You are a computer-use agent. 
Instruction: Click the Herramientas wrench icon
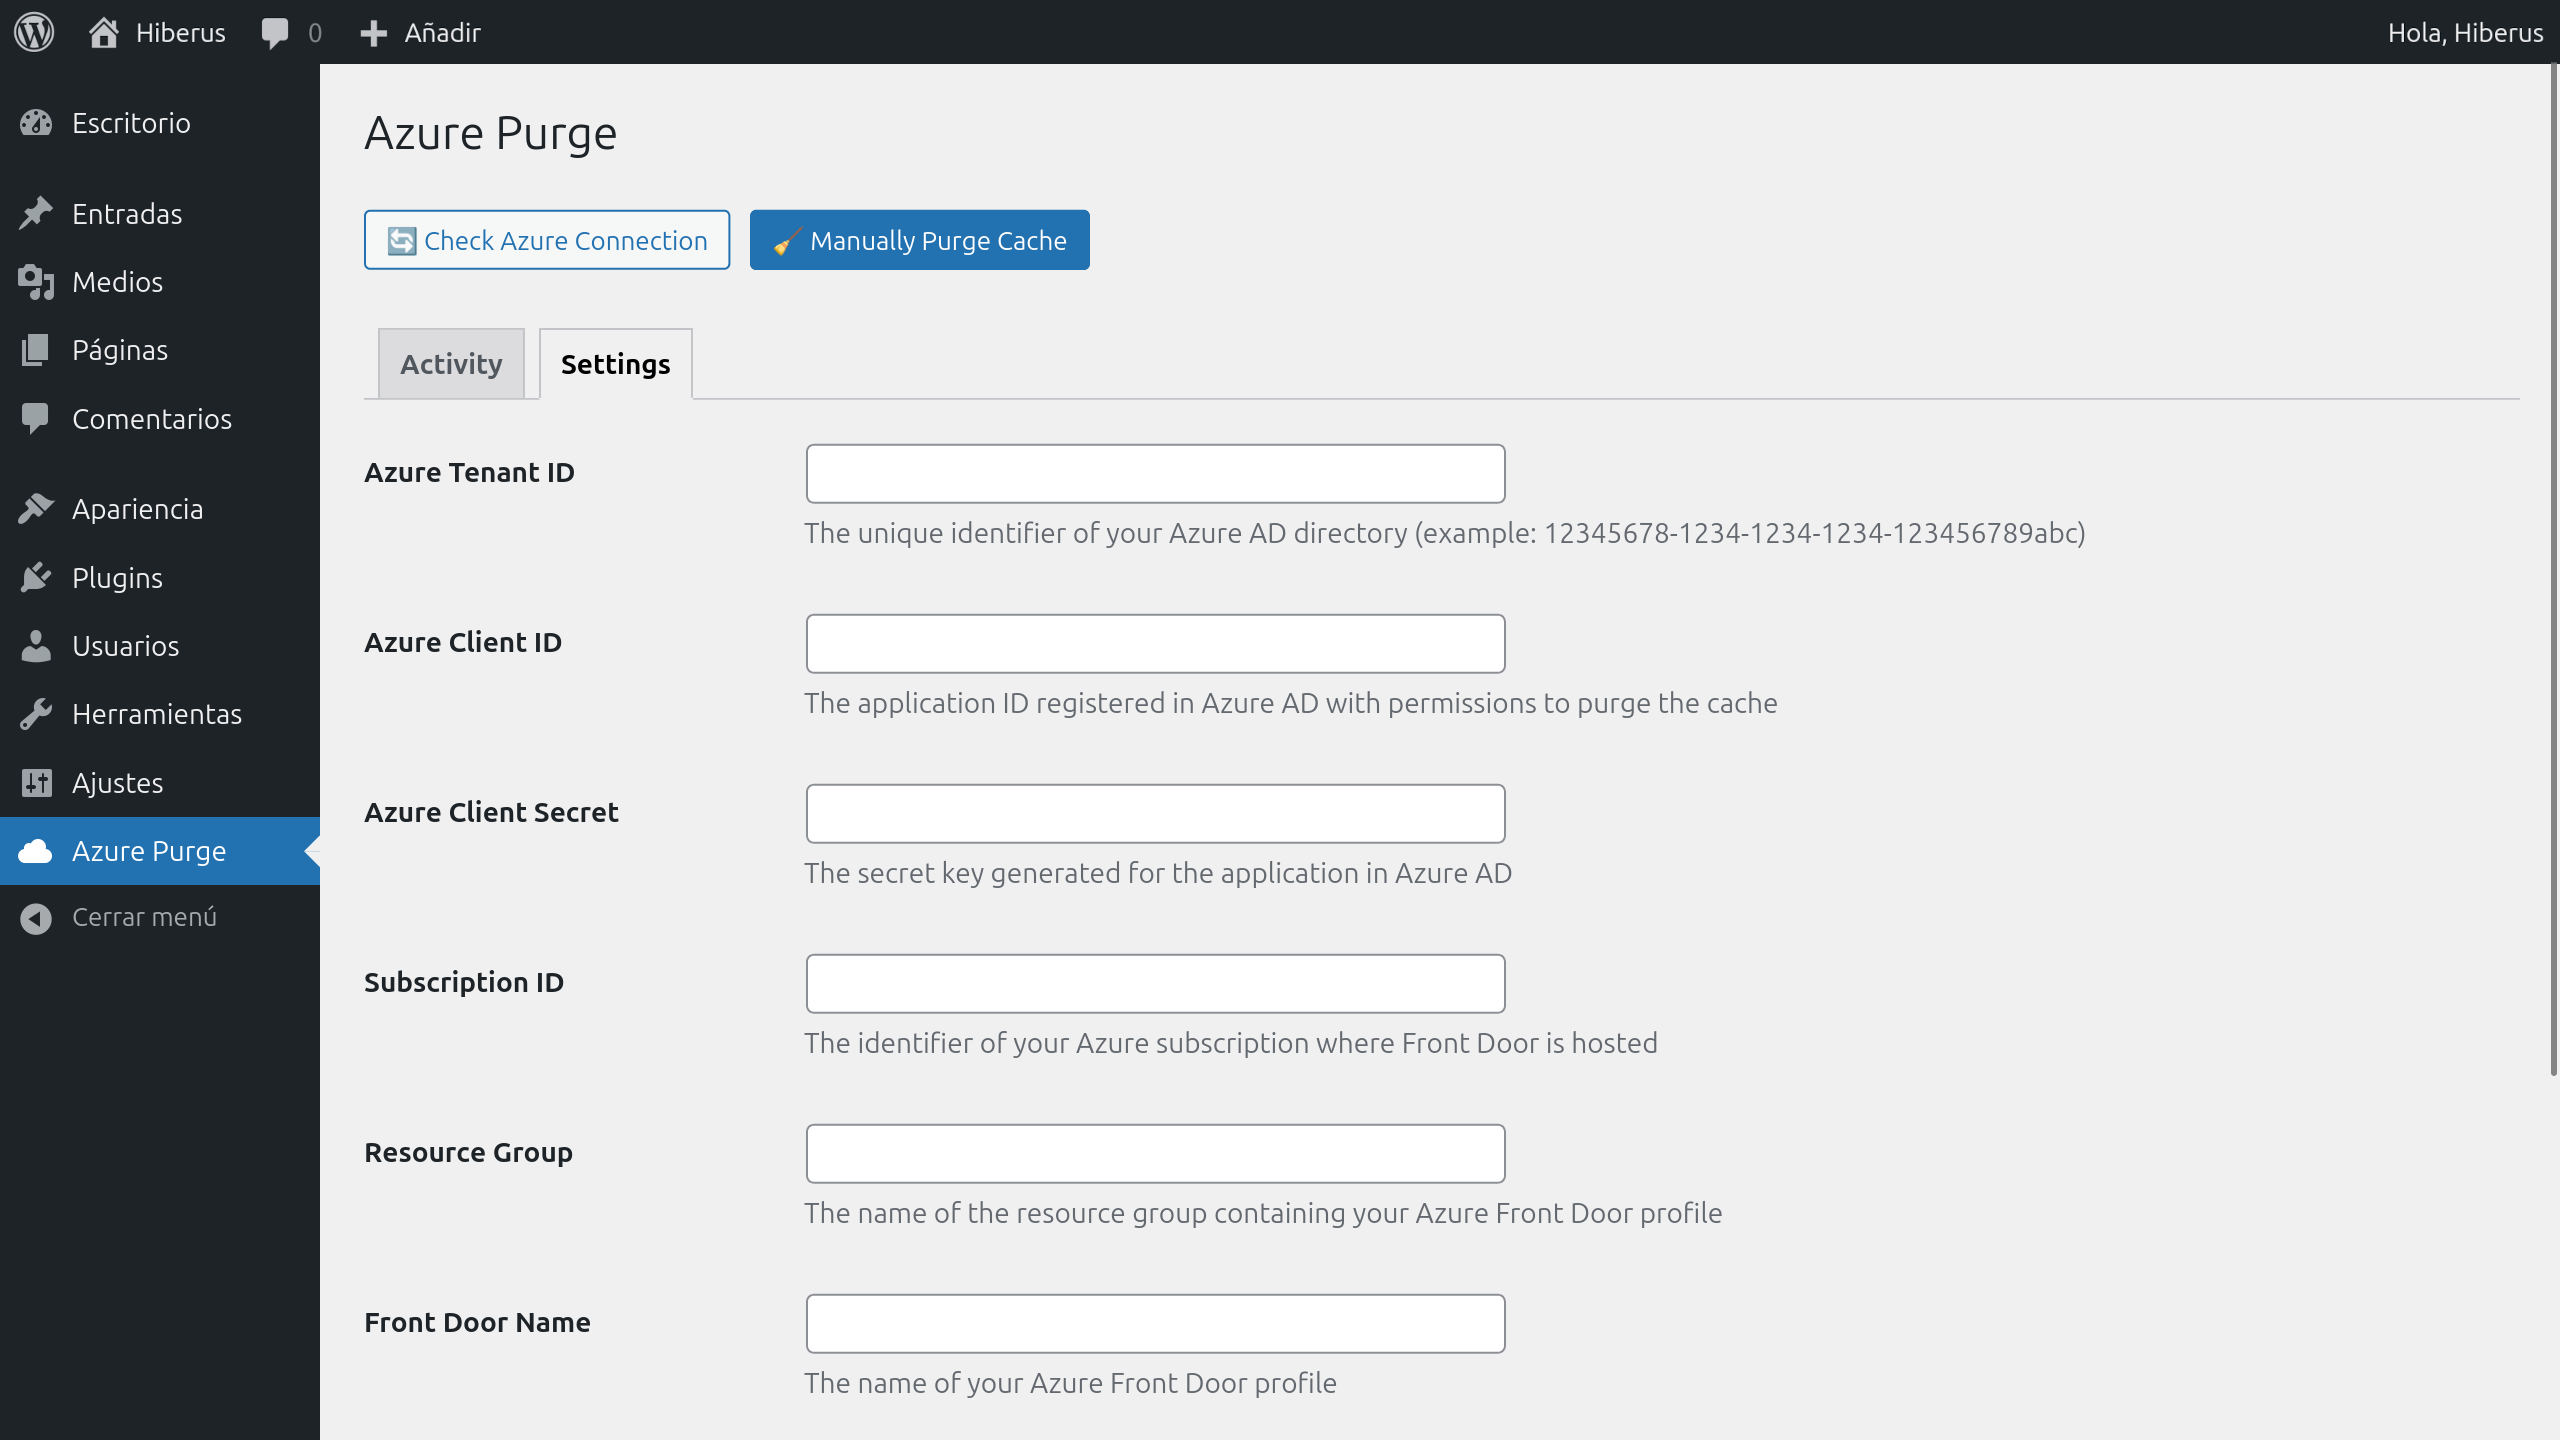point(37,713)
